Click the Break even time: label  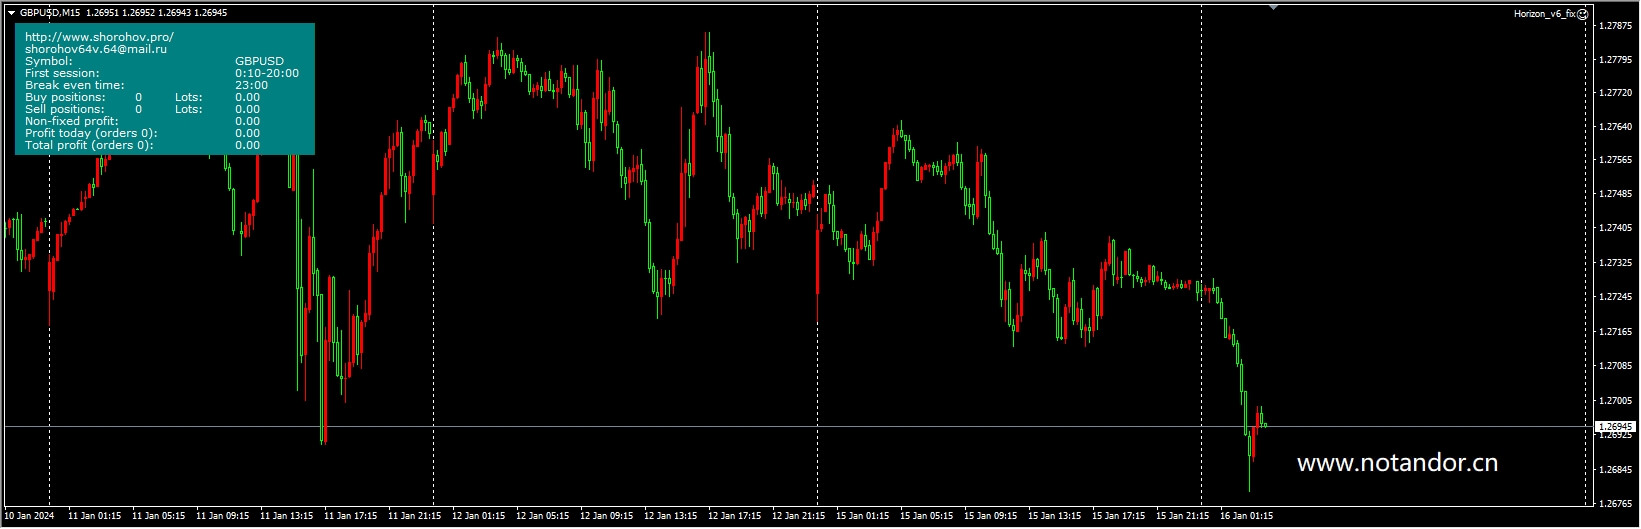coord(74,85)
